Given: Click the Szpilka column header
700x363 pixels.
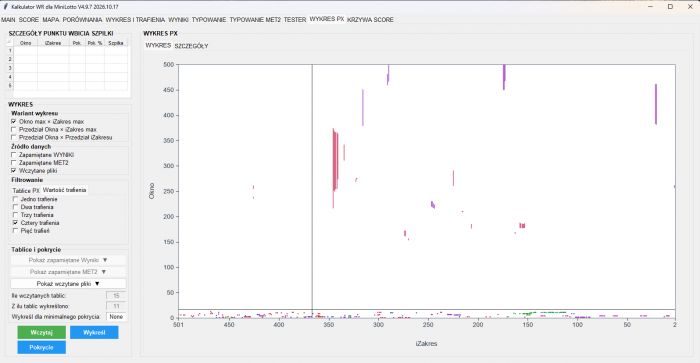Looking at the screenshot, I should 116,43.
